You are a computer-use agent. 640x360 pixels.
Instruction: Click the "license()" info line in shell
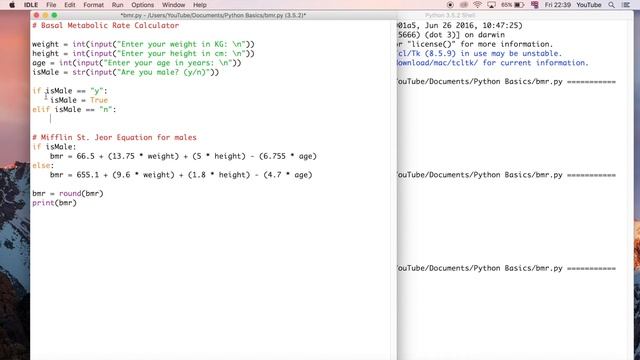pyautogui.click(x=475, y=44)
